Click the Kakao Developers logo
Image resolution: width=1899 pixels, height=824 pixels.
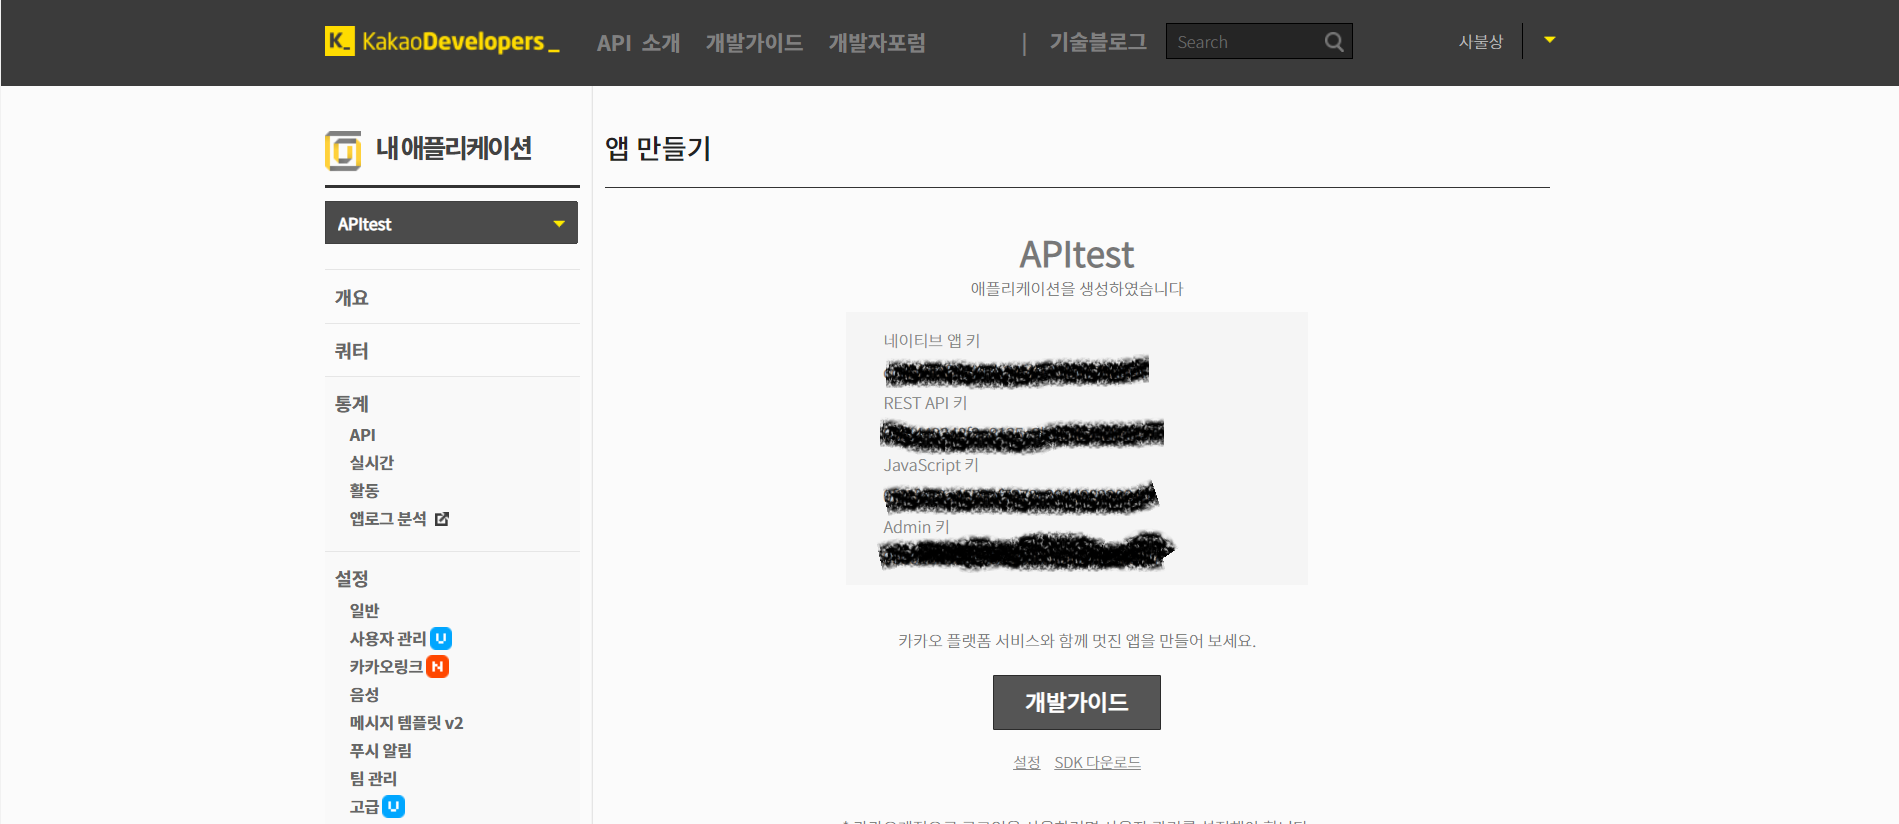(442, 41)
